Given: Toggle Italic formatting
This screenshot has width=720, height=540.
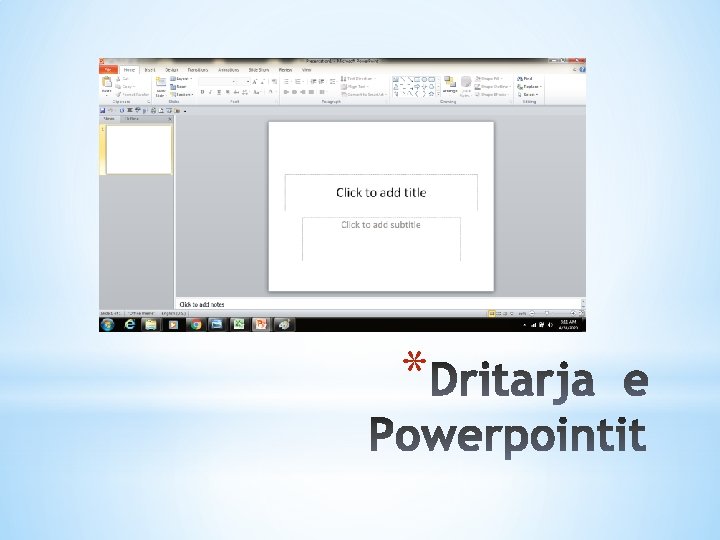Looking at the screenshot, I should [x=210, y=92].
